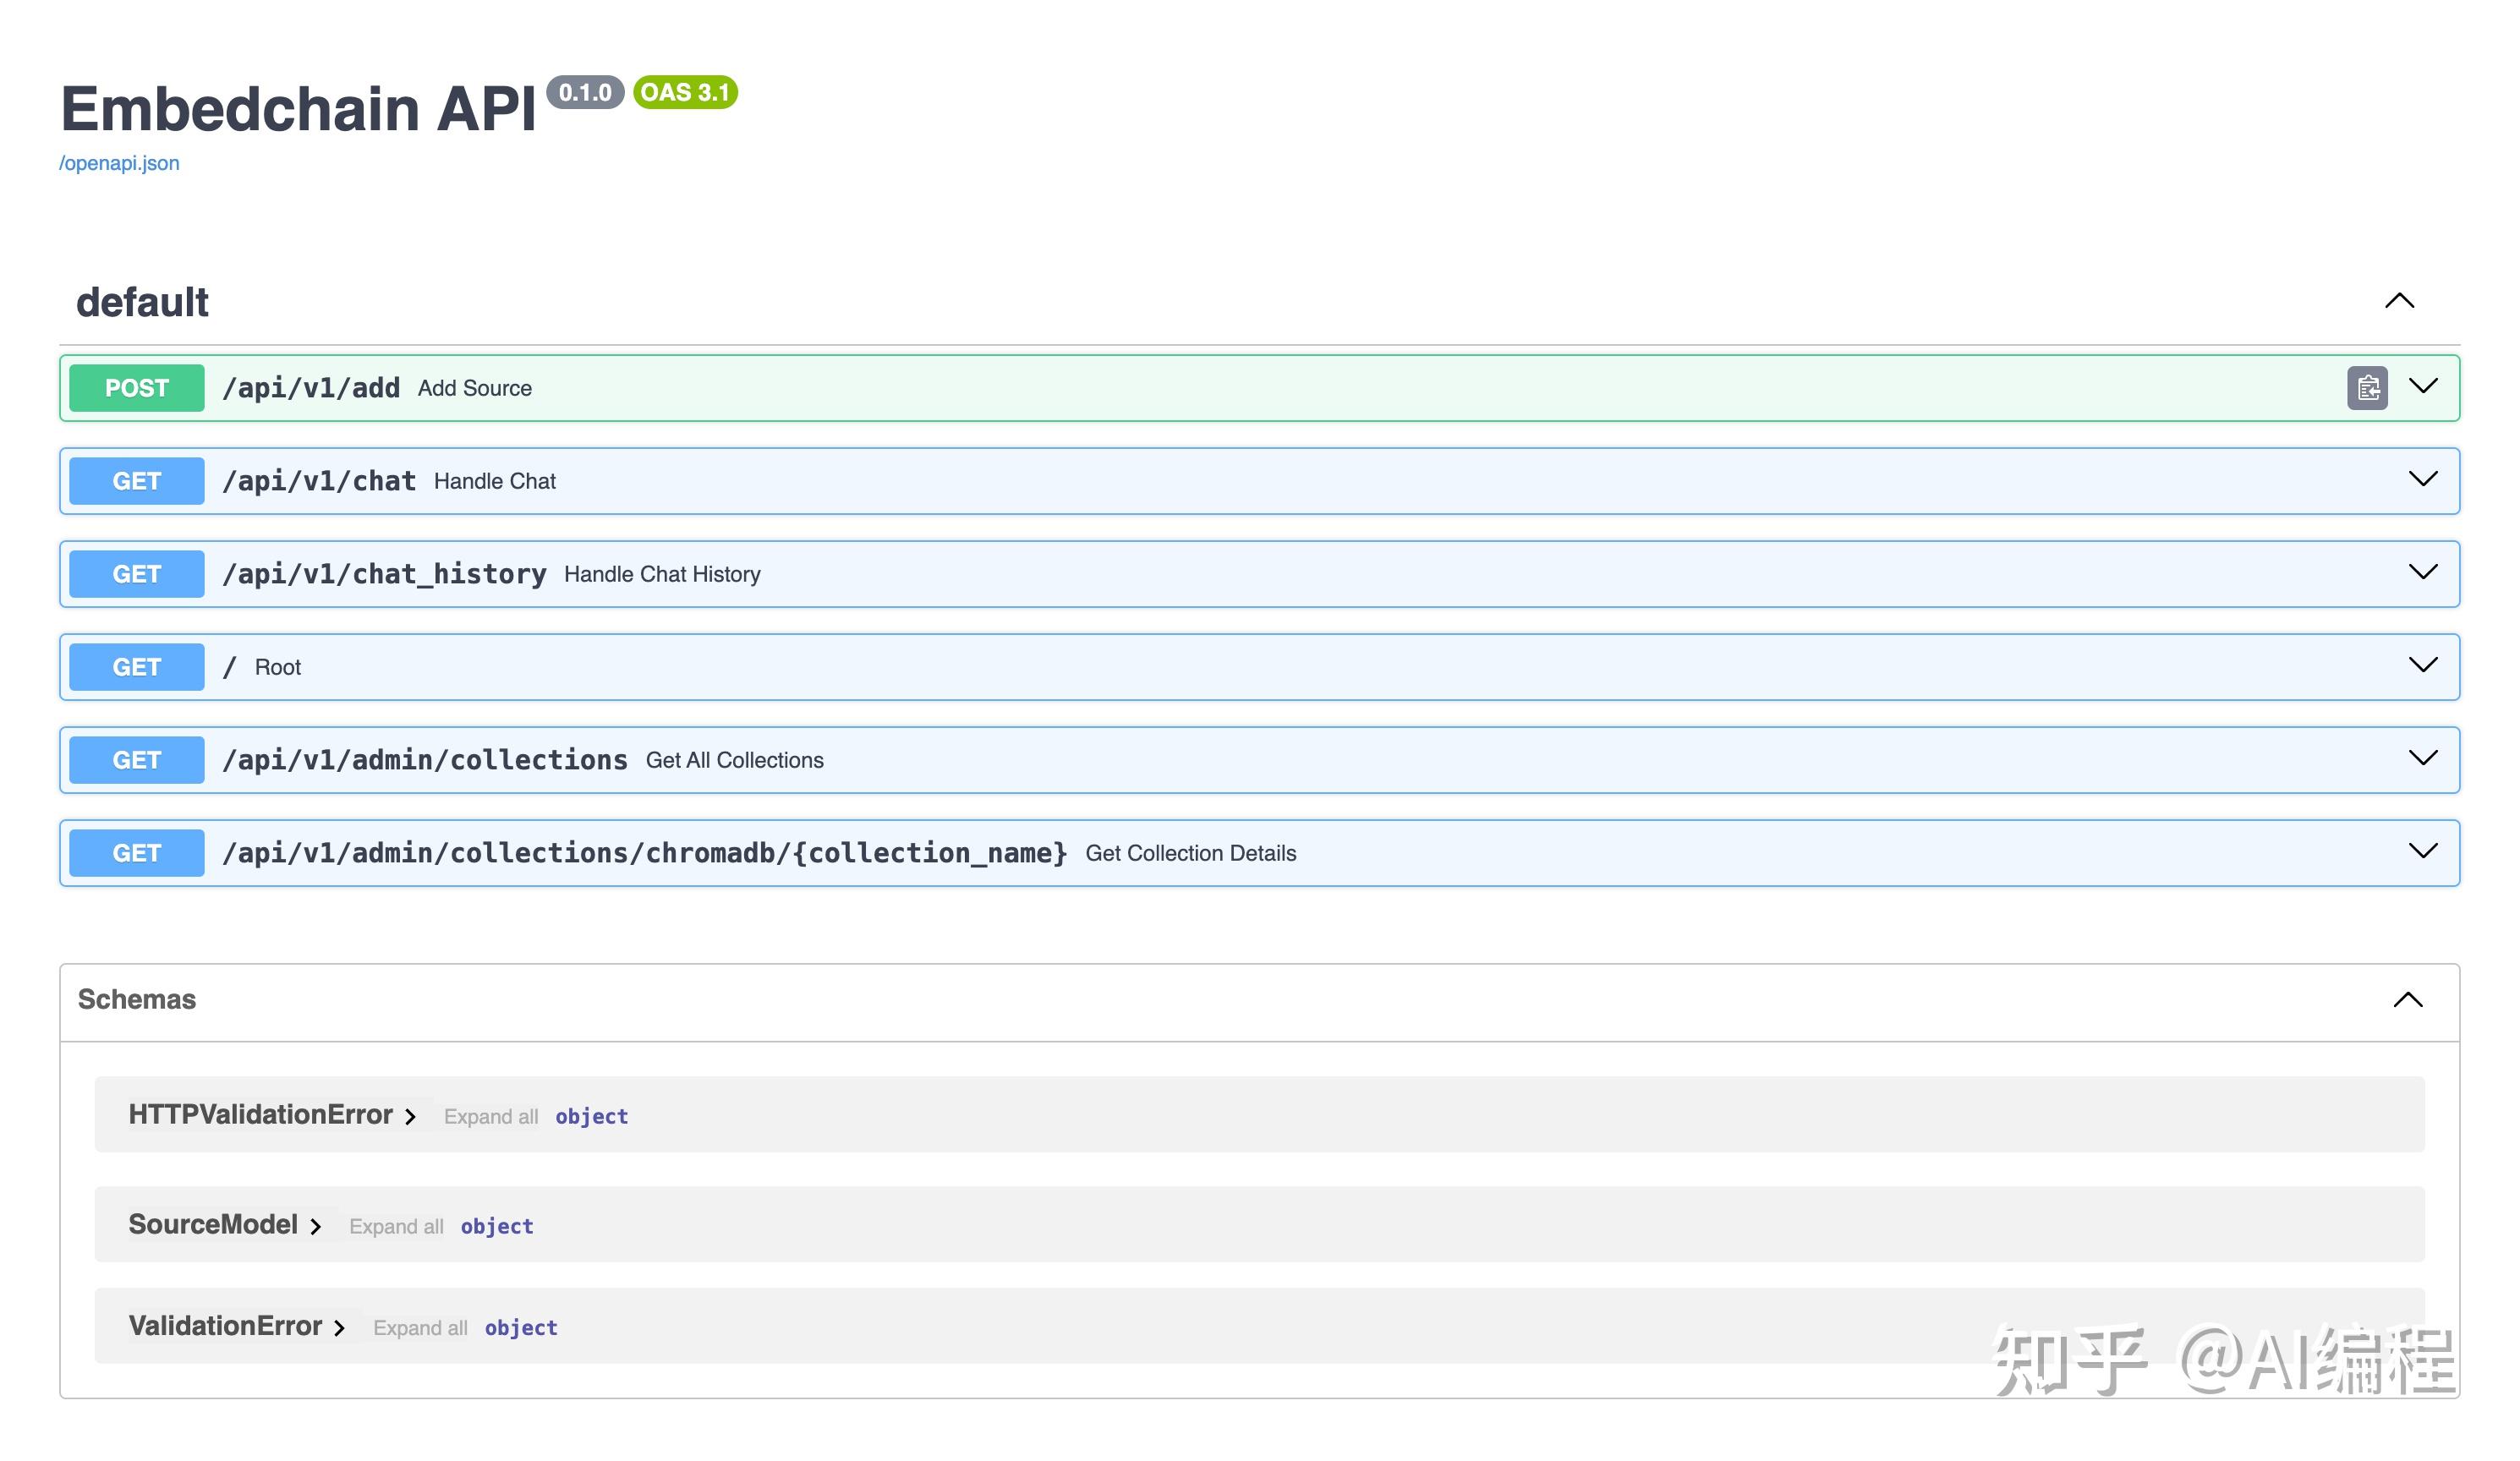Expand the Get Collection Details chevron
Screen dimensions: 2520x1461
point(2423,851)
